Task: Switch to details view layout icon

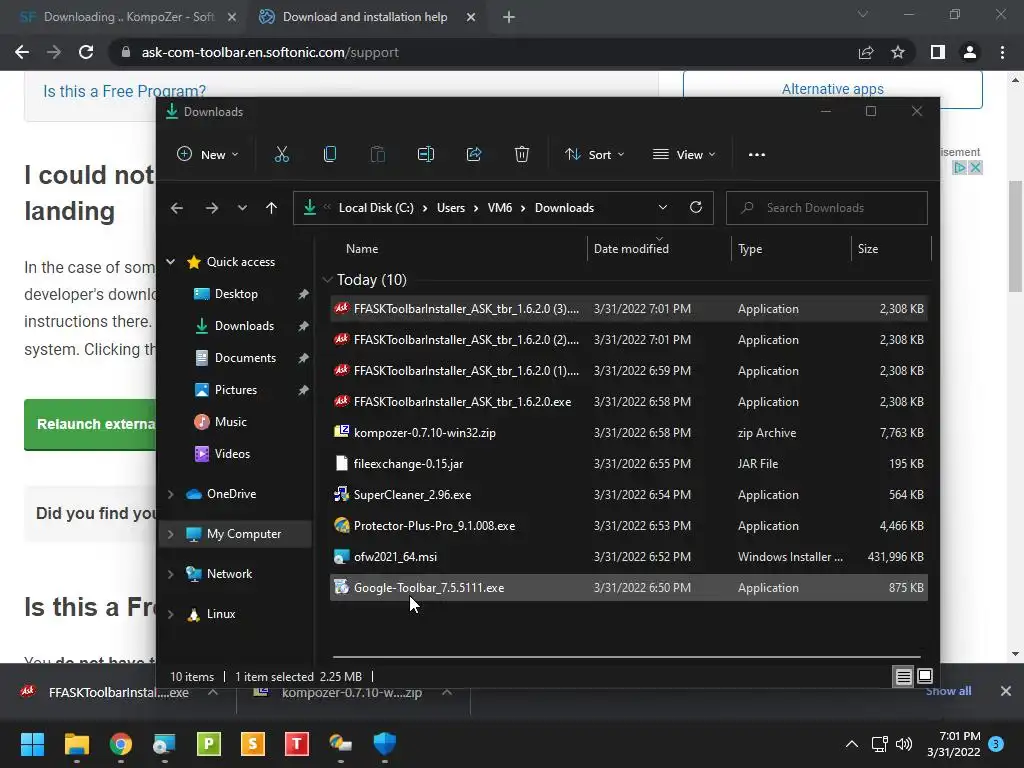Action: (903, 677)
